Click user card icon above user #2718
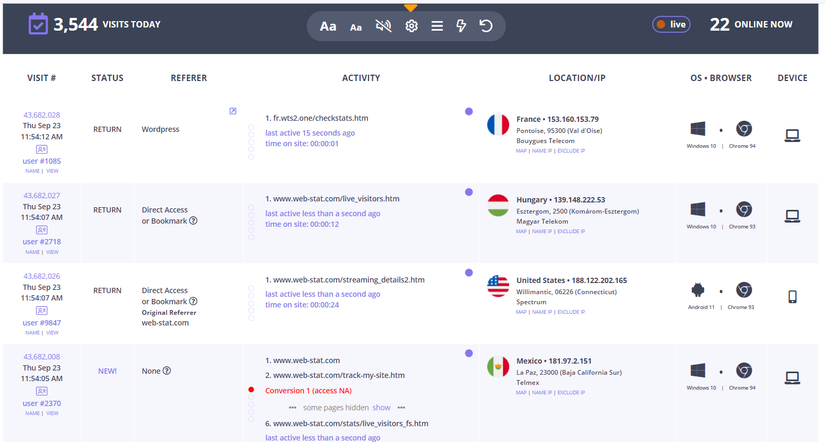Image resolution: width=825 pixels, height=442 pixels. pyautogui.click(x=42, y=230)
